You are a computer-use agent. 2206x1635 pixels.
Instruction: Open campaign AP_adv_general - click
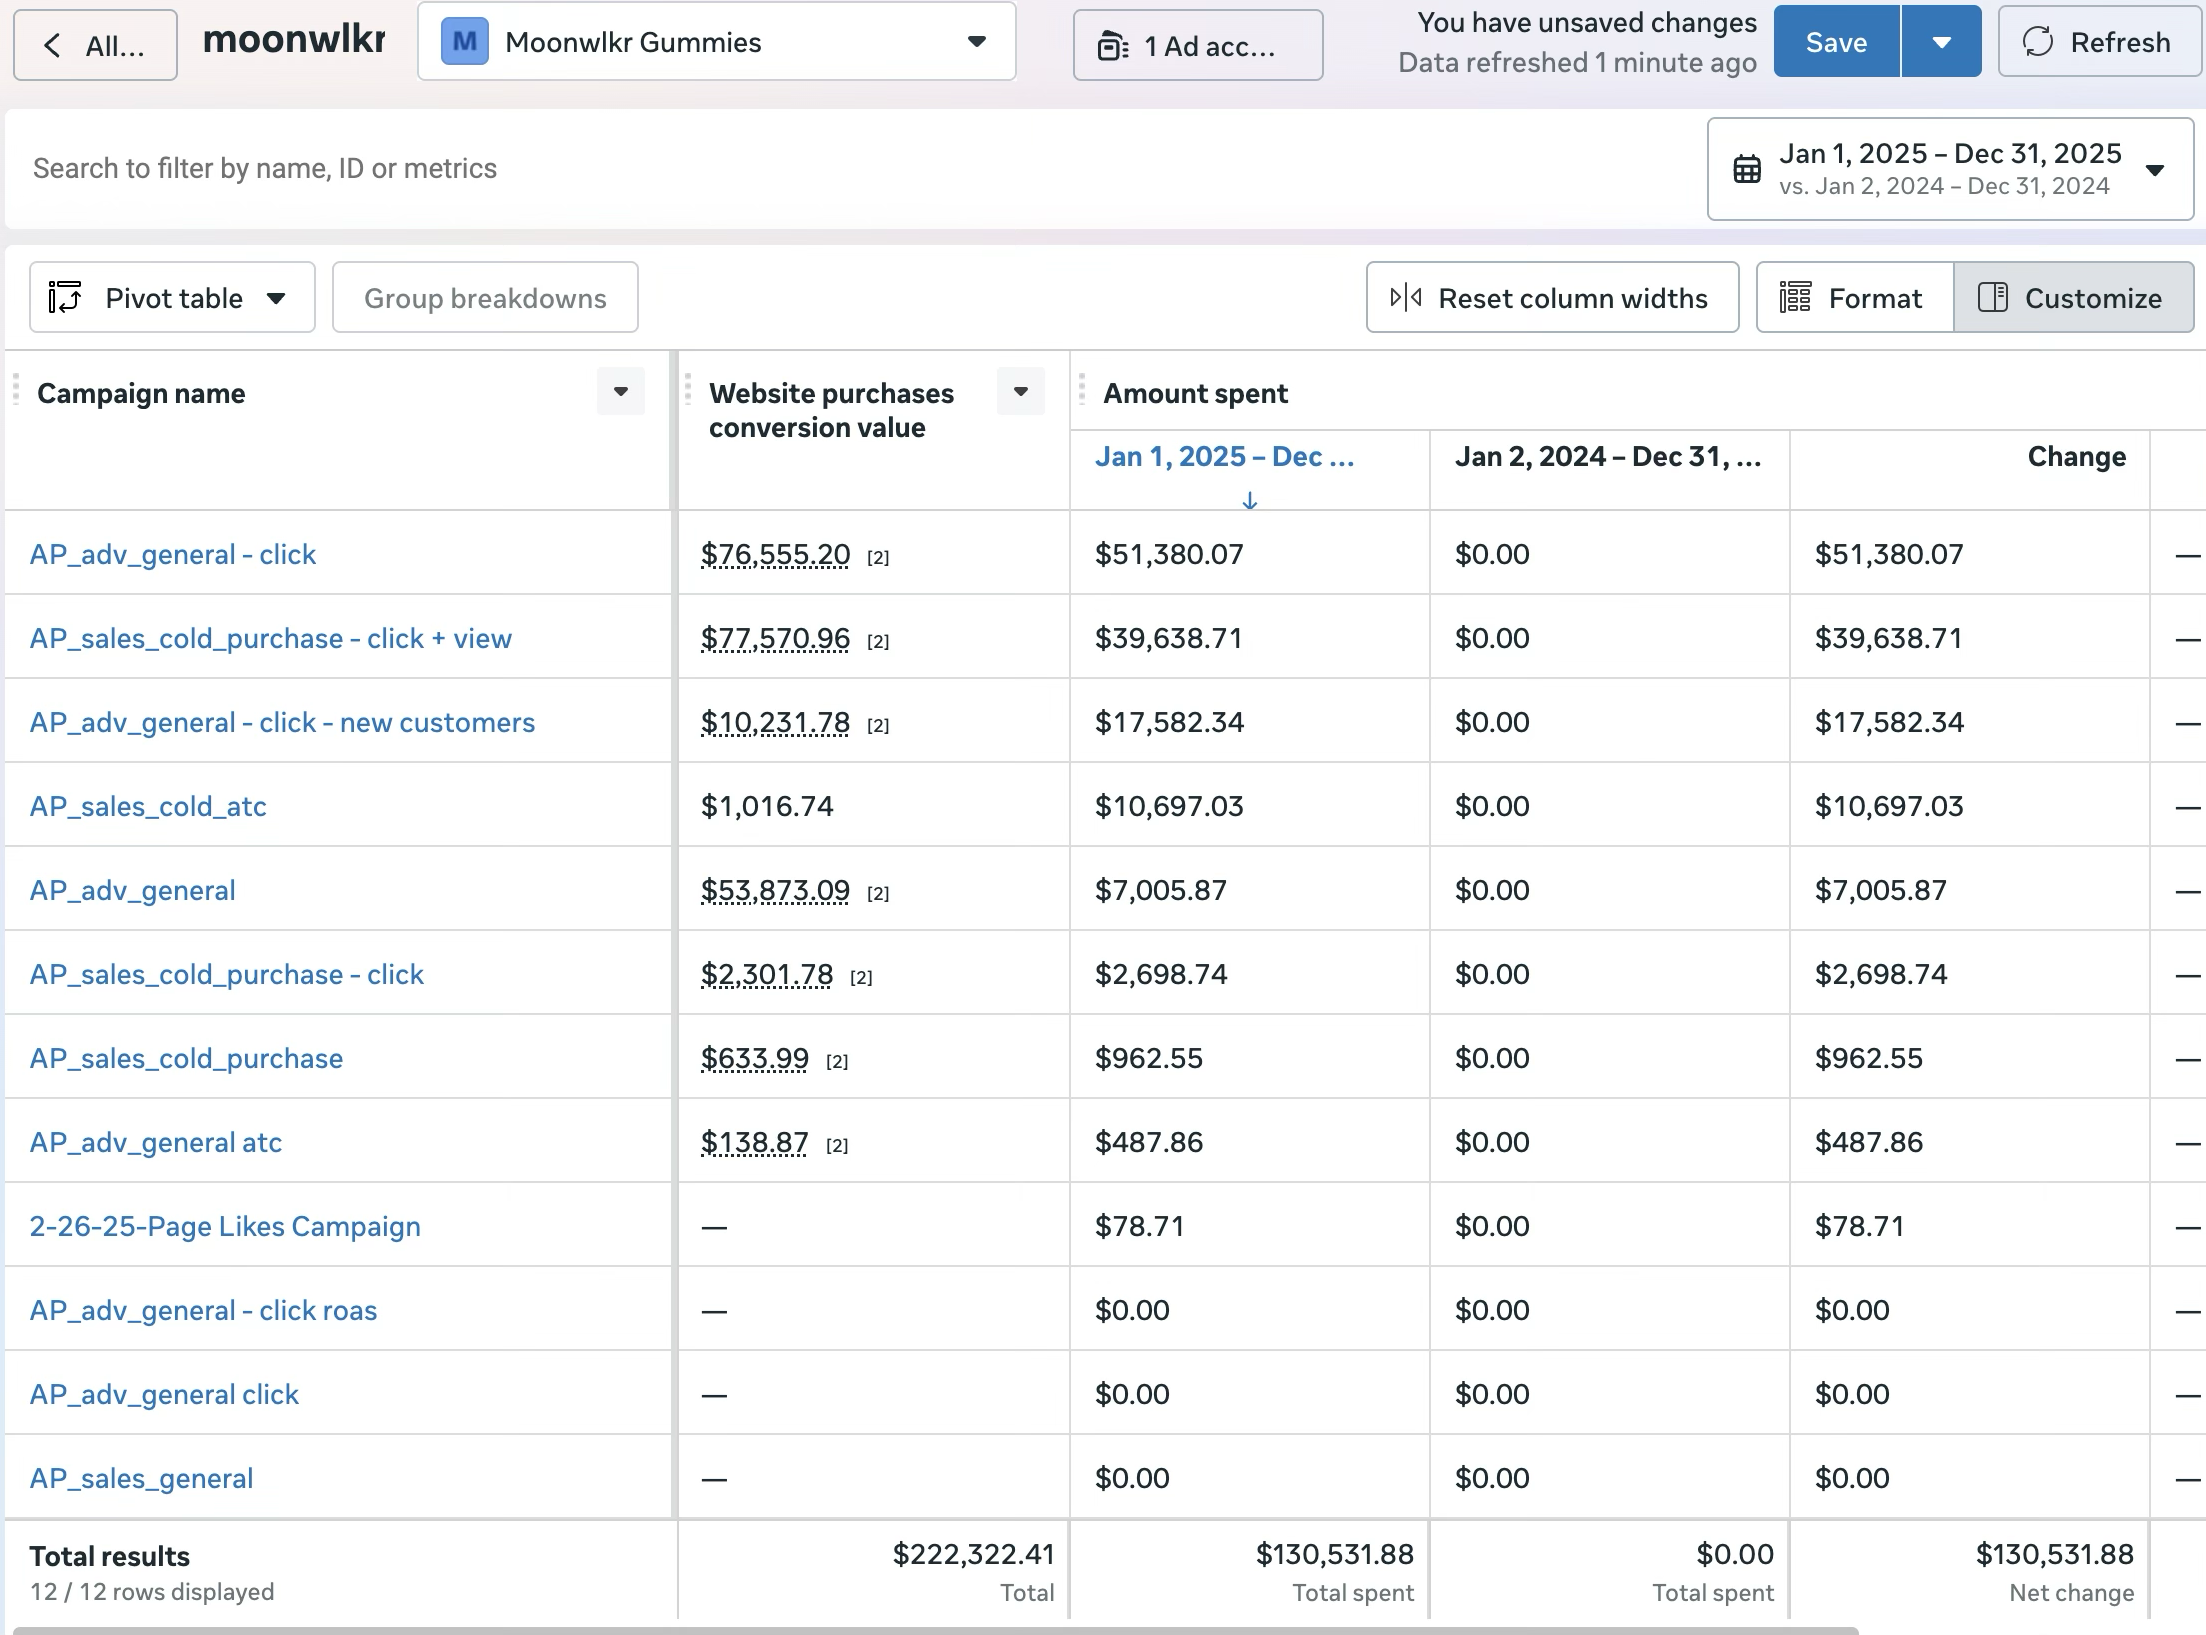click(172, 554)
